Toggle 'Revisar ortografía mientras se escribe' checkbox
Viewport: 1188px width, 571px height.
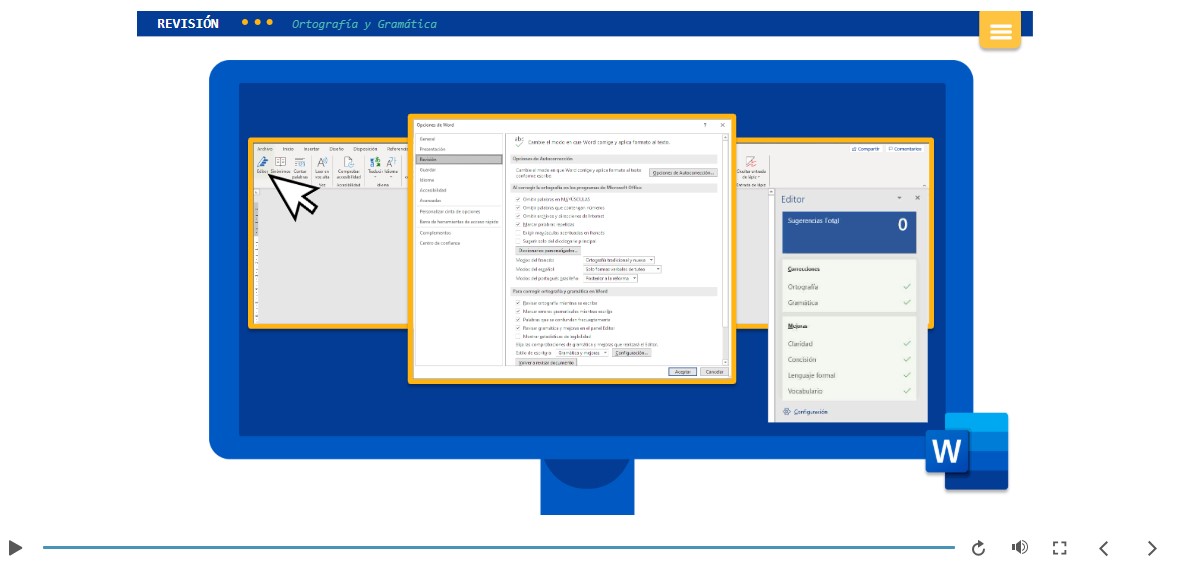[x=518, y=302]
